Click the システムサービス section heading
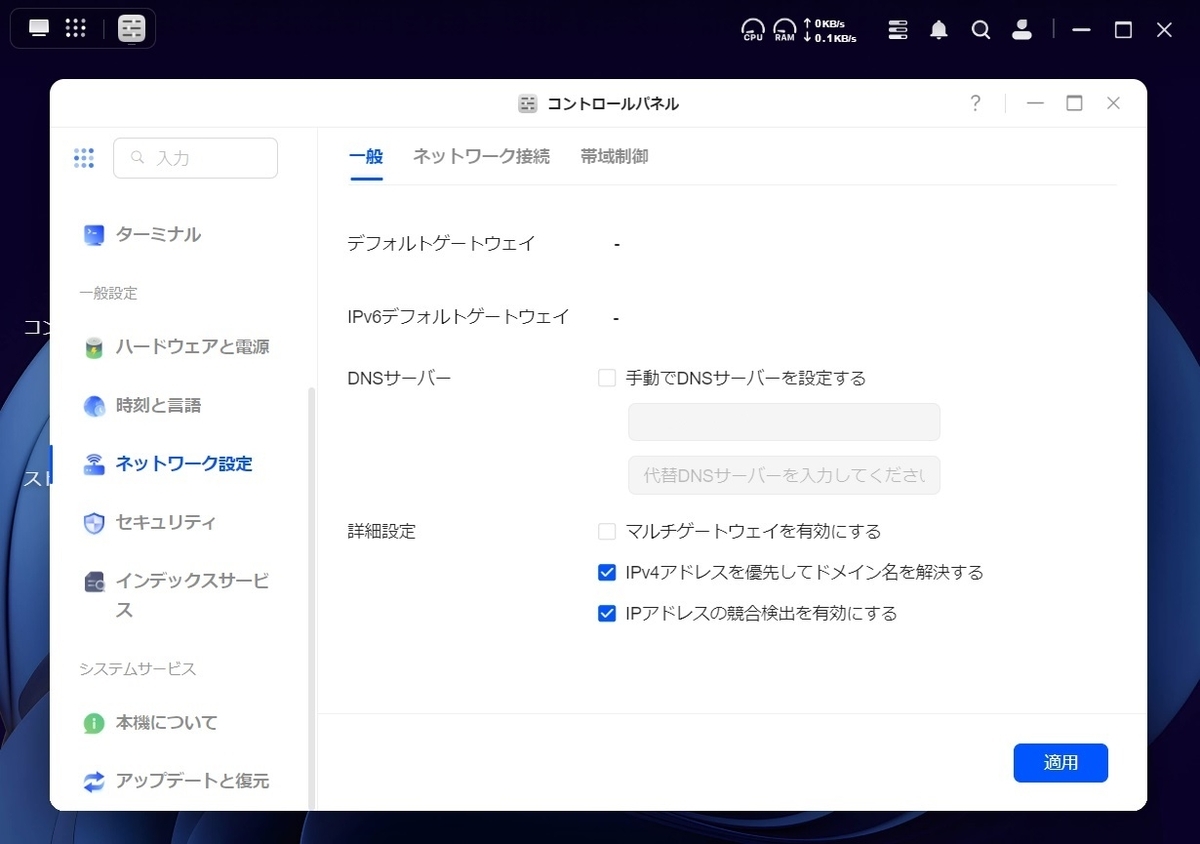1200x844 pixels. pos(138,669)
